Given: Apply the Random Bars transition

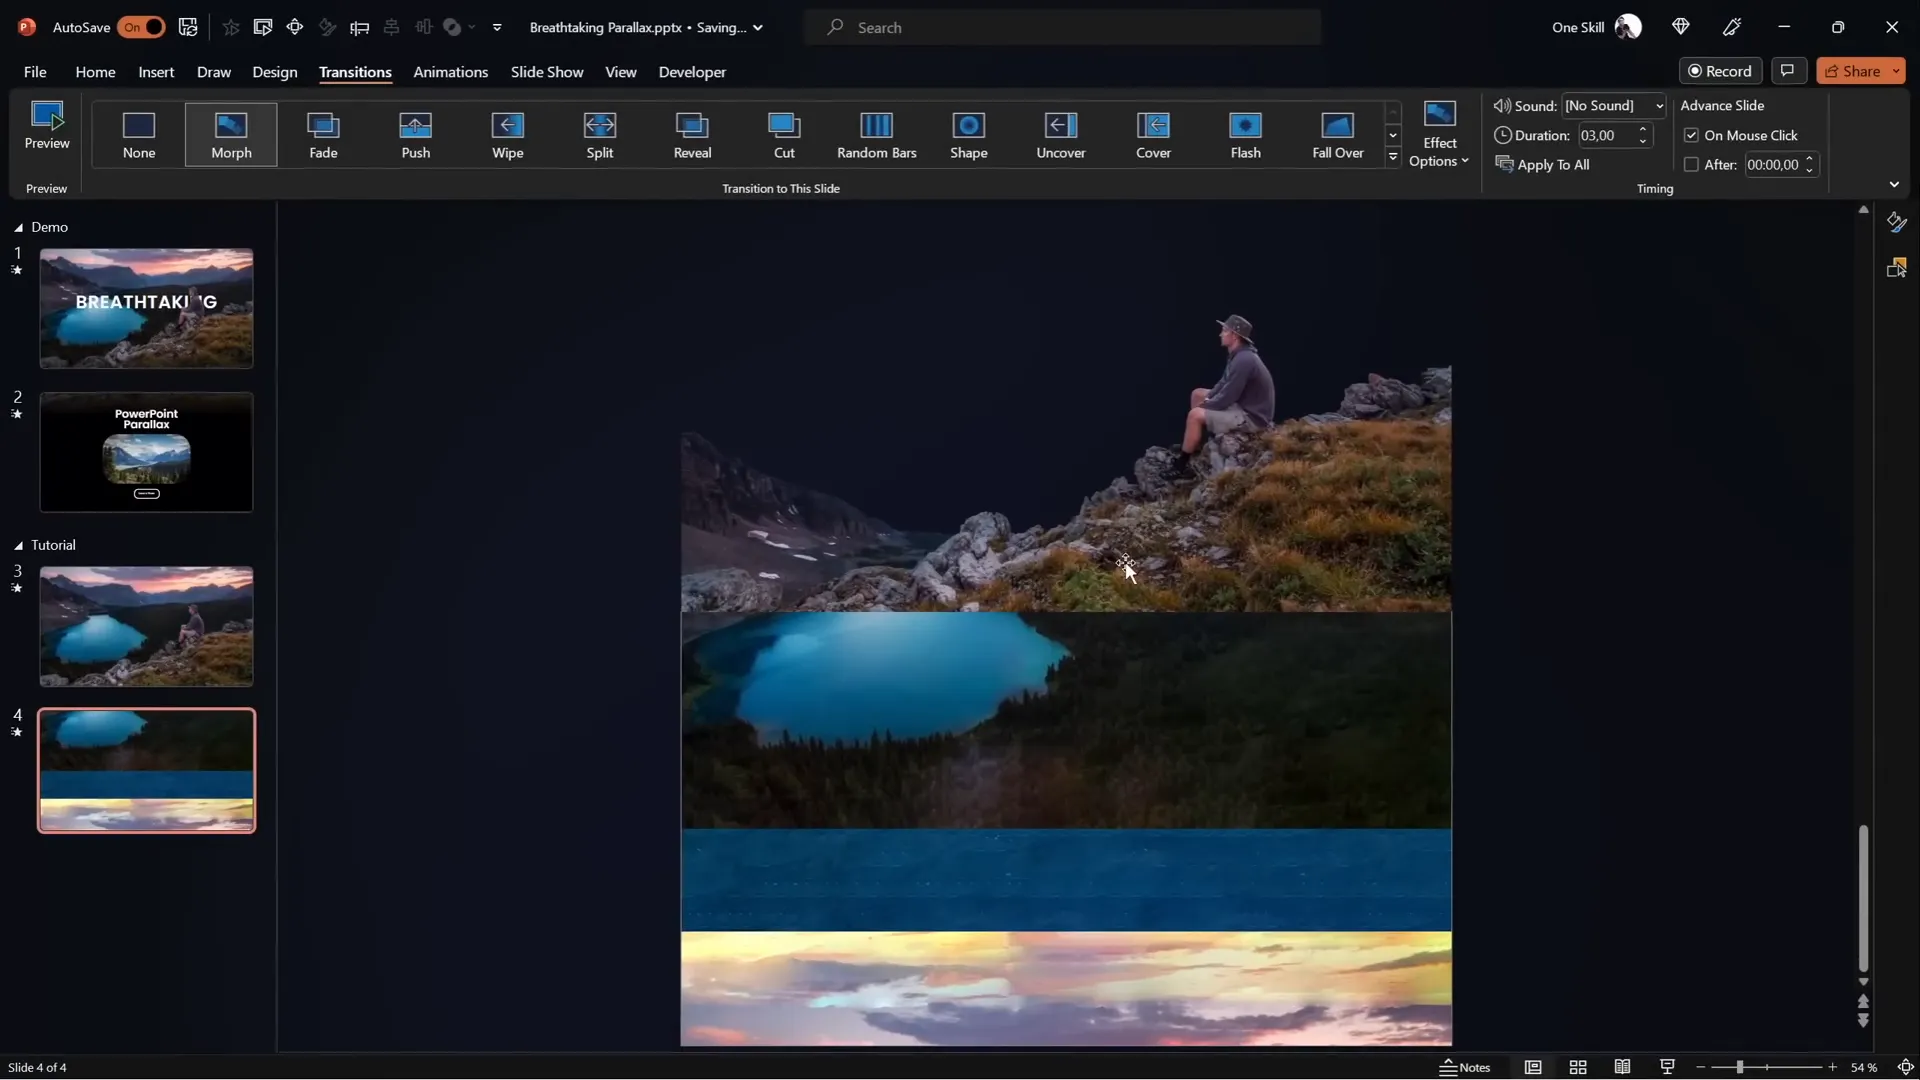Looking at the screenshot, I should pyautogui.click(x=876, y=134).
